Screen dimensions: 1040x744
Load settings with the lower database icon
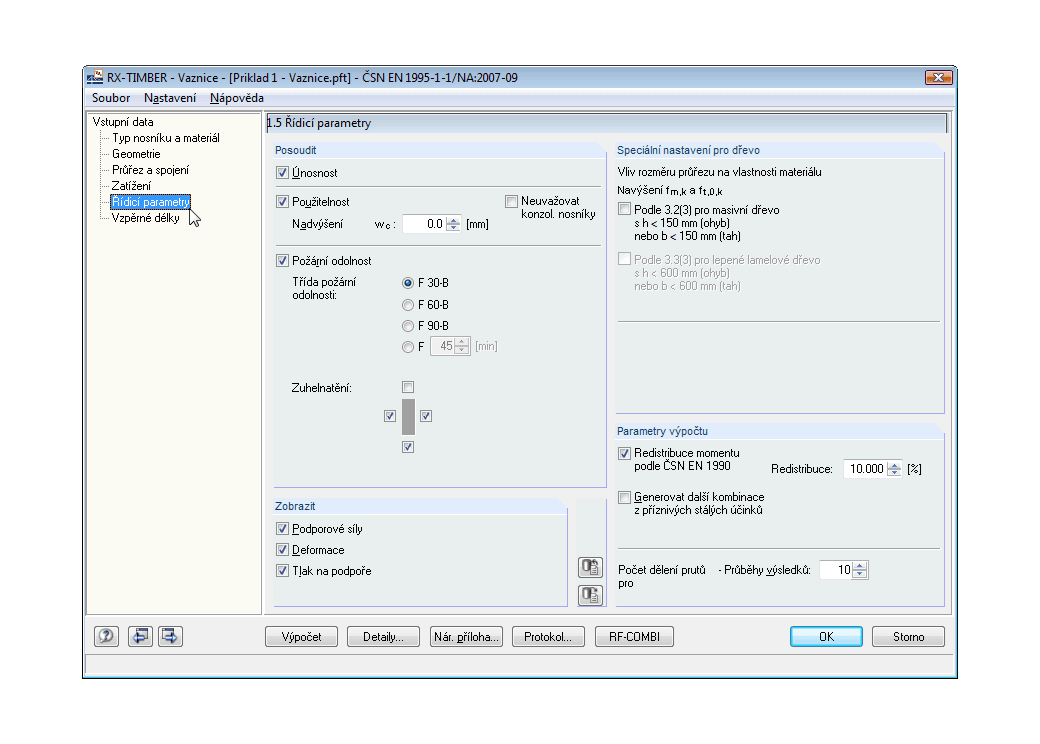[590, 595]
